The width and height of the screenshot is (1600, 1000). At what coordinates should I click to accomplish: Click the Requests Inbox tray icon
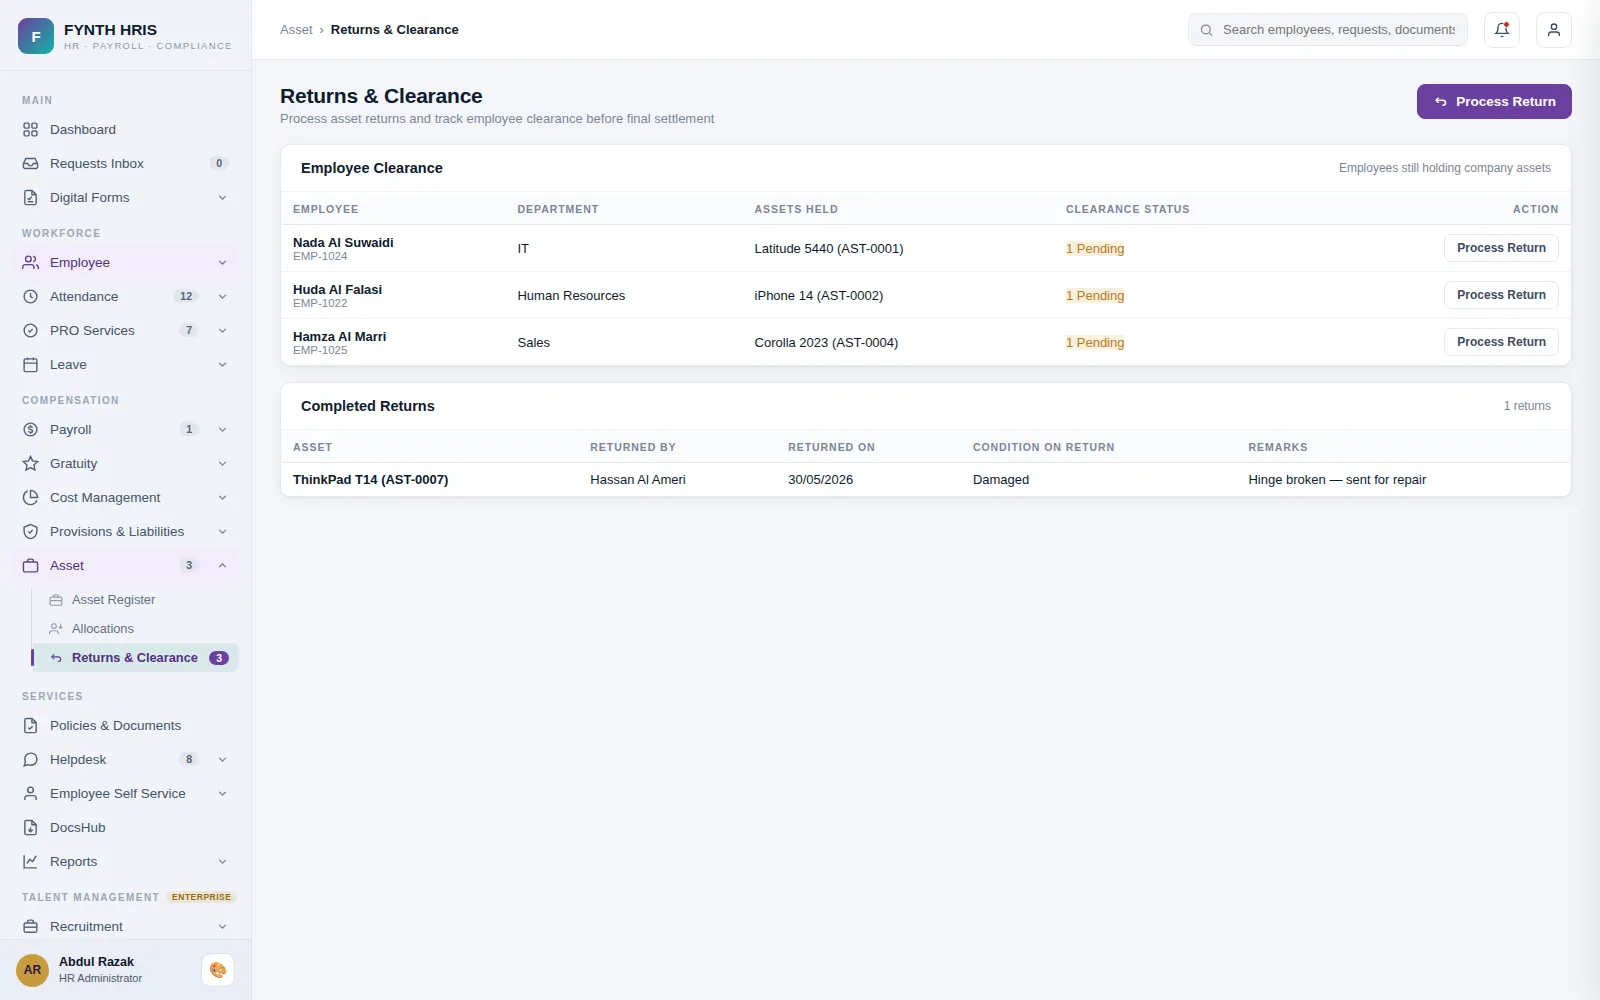[x=31, y=164]
